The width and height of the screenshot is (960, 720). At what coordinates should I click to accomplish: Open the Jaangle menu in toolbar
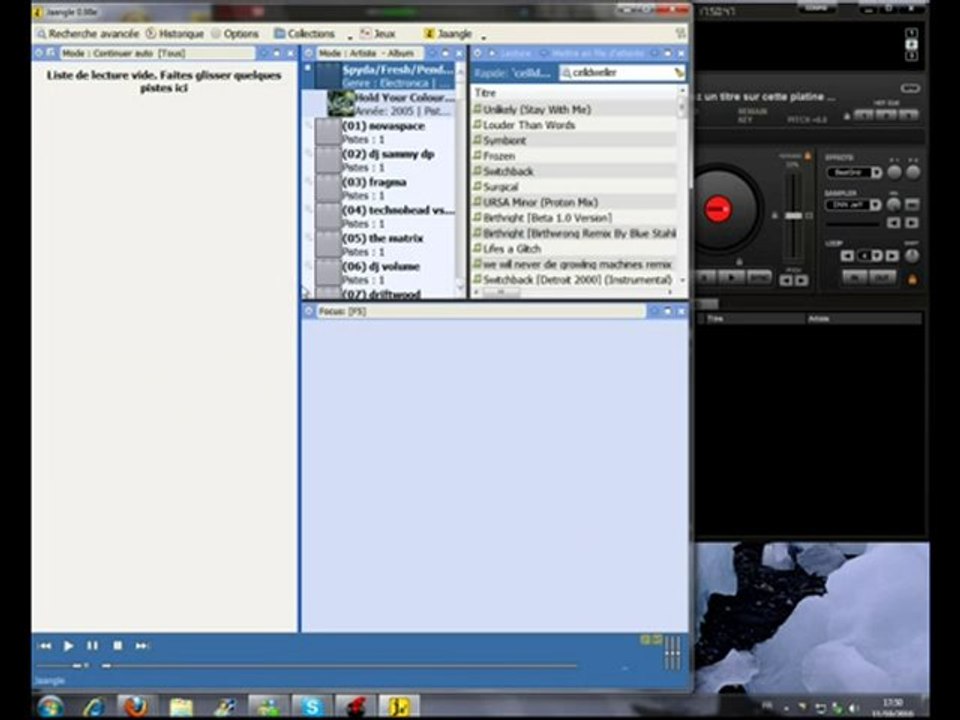(x=448, y=33)
